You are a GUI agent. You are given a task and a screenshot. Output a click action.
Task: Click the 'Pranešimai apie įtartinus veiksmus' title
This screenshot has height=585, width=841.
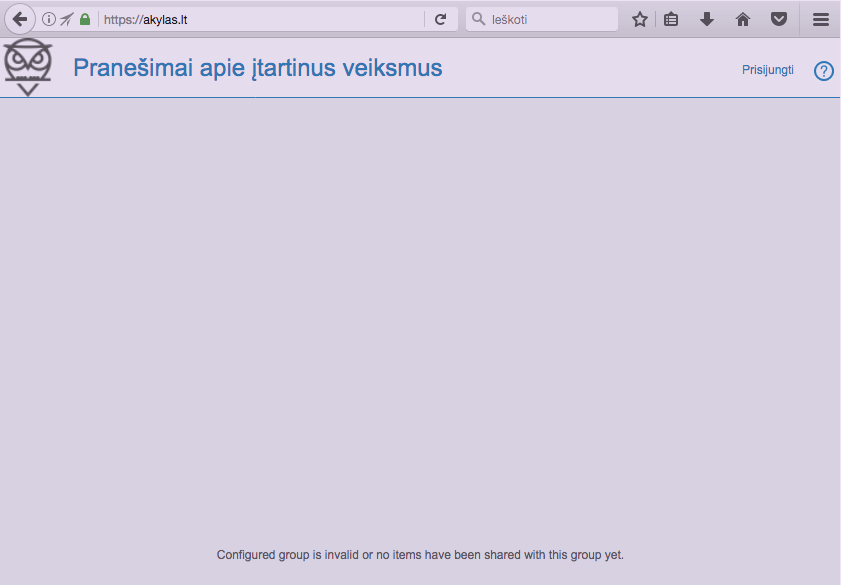point(257,68)
